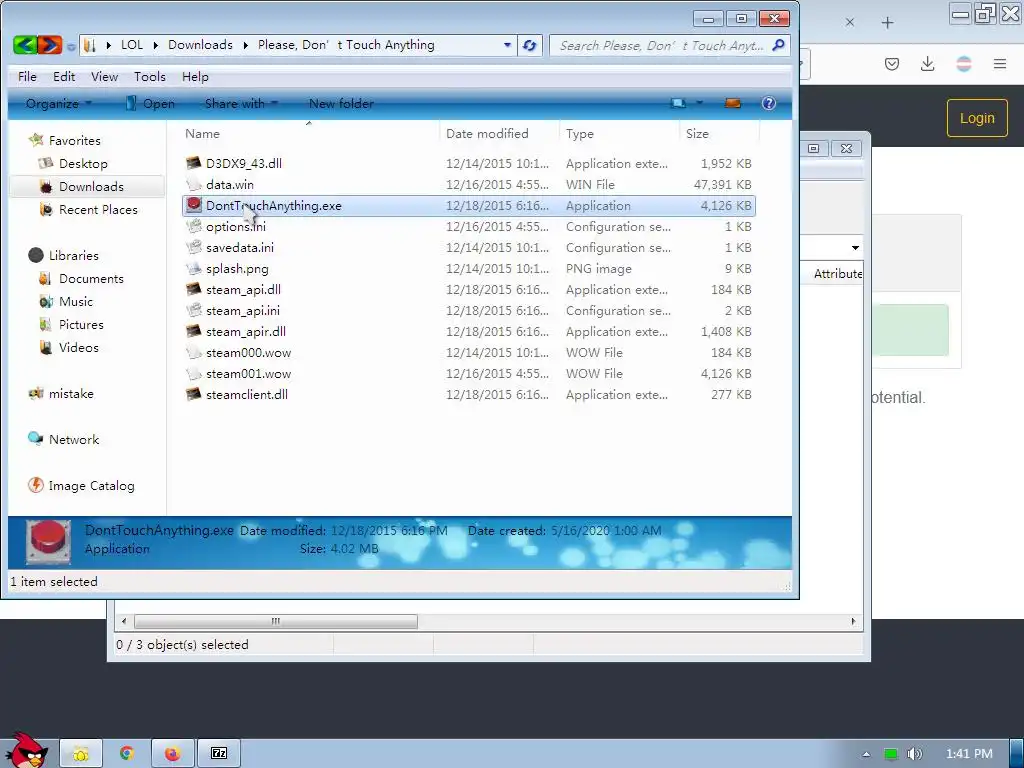Expand the recent pages dropdown arrow
The image size is (1024, 768).
coord(71,46)
